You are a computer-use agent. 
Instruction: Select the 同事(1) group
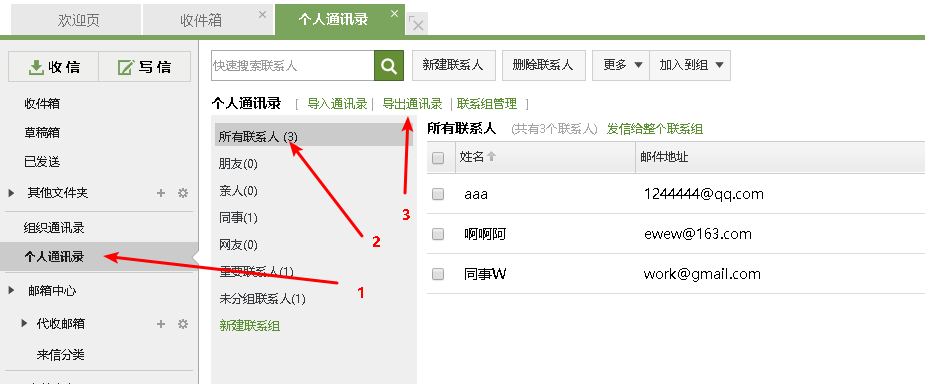[238, 218]
